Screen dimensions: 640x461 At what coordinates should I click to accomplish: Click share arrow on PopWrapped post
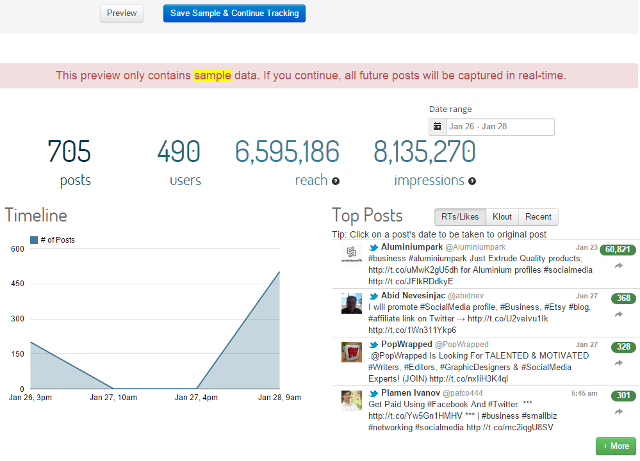pyautogui.click(x=618, y=362)
